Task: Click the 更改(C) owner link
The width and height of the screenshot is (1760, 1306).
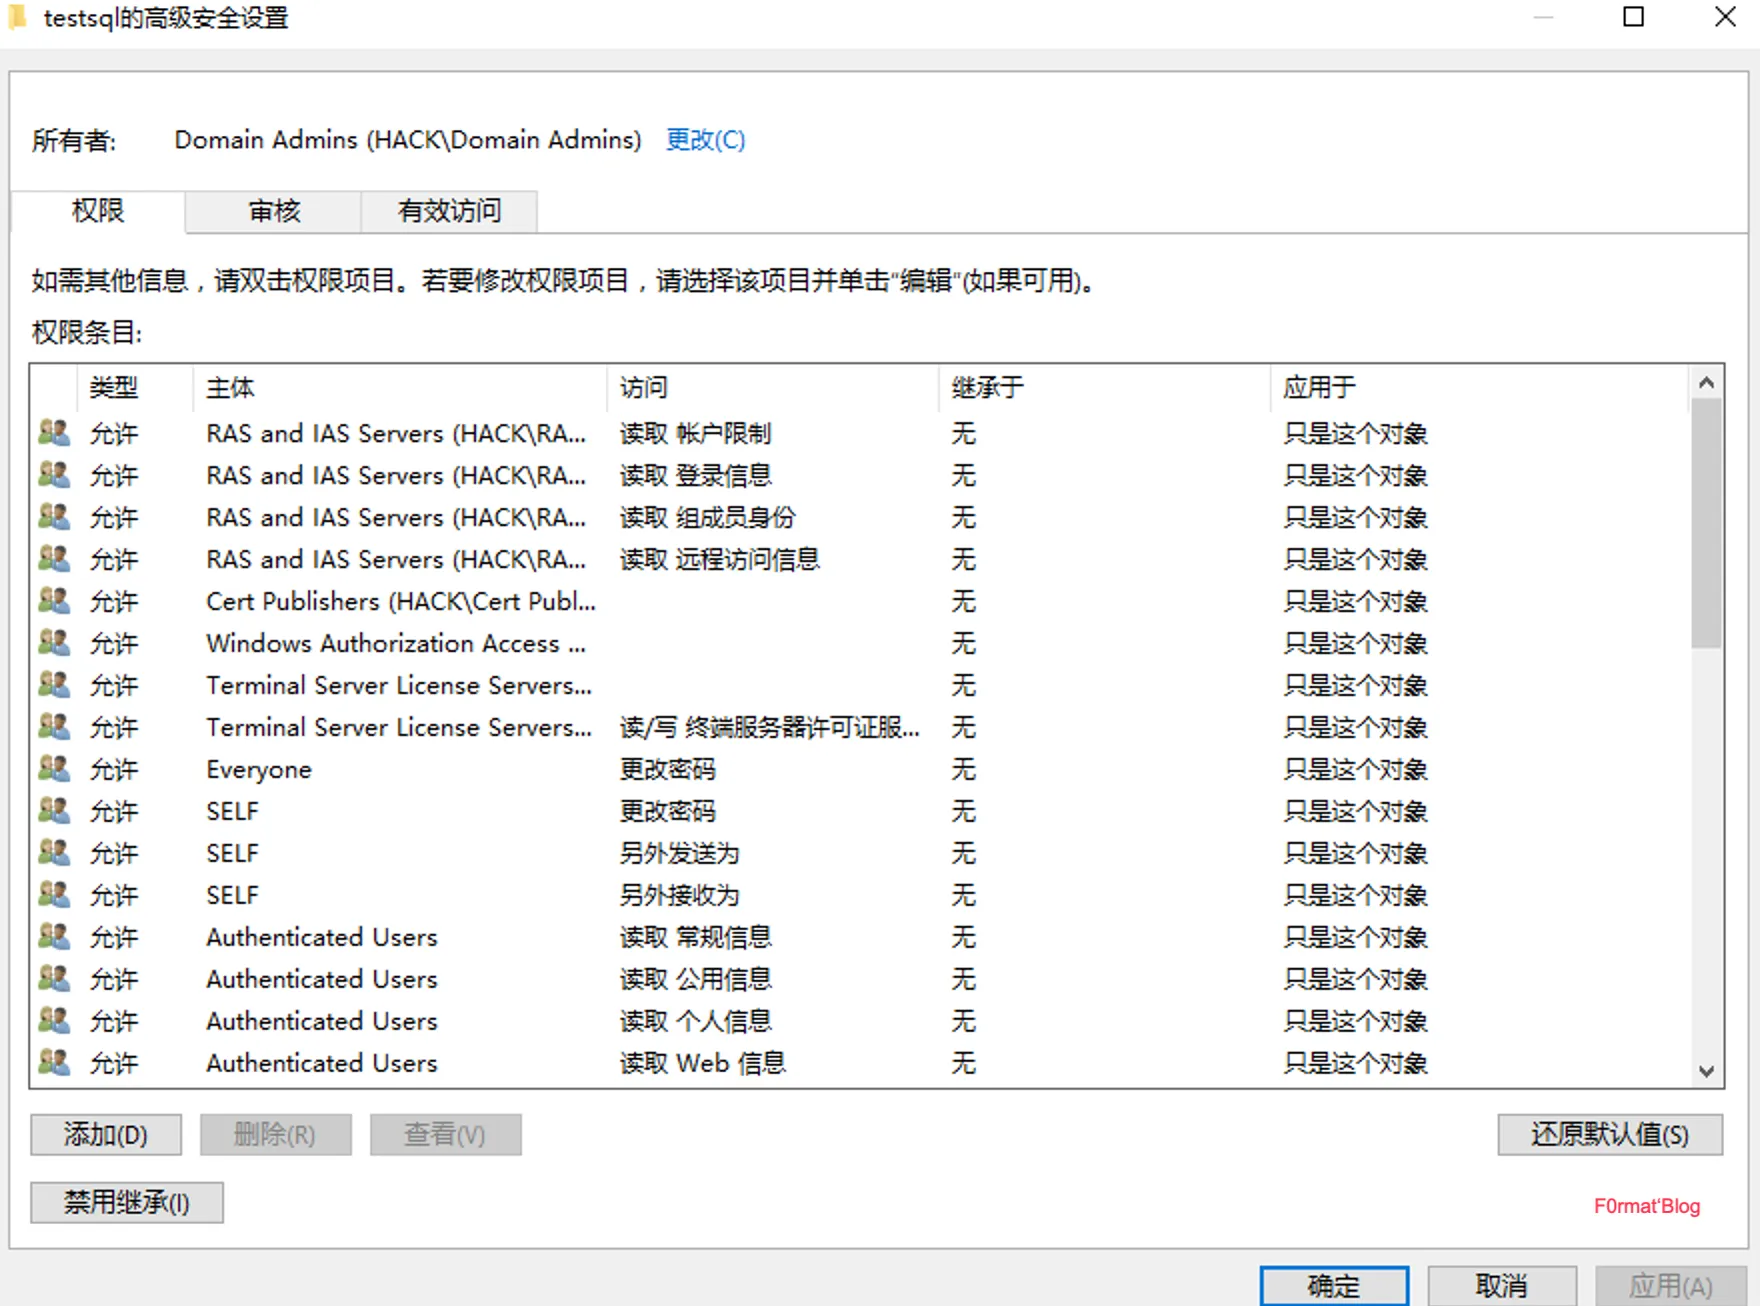Action: pyautogui.click(x=705, y=140)
